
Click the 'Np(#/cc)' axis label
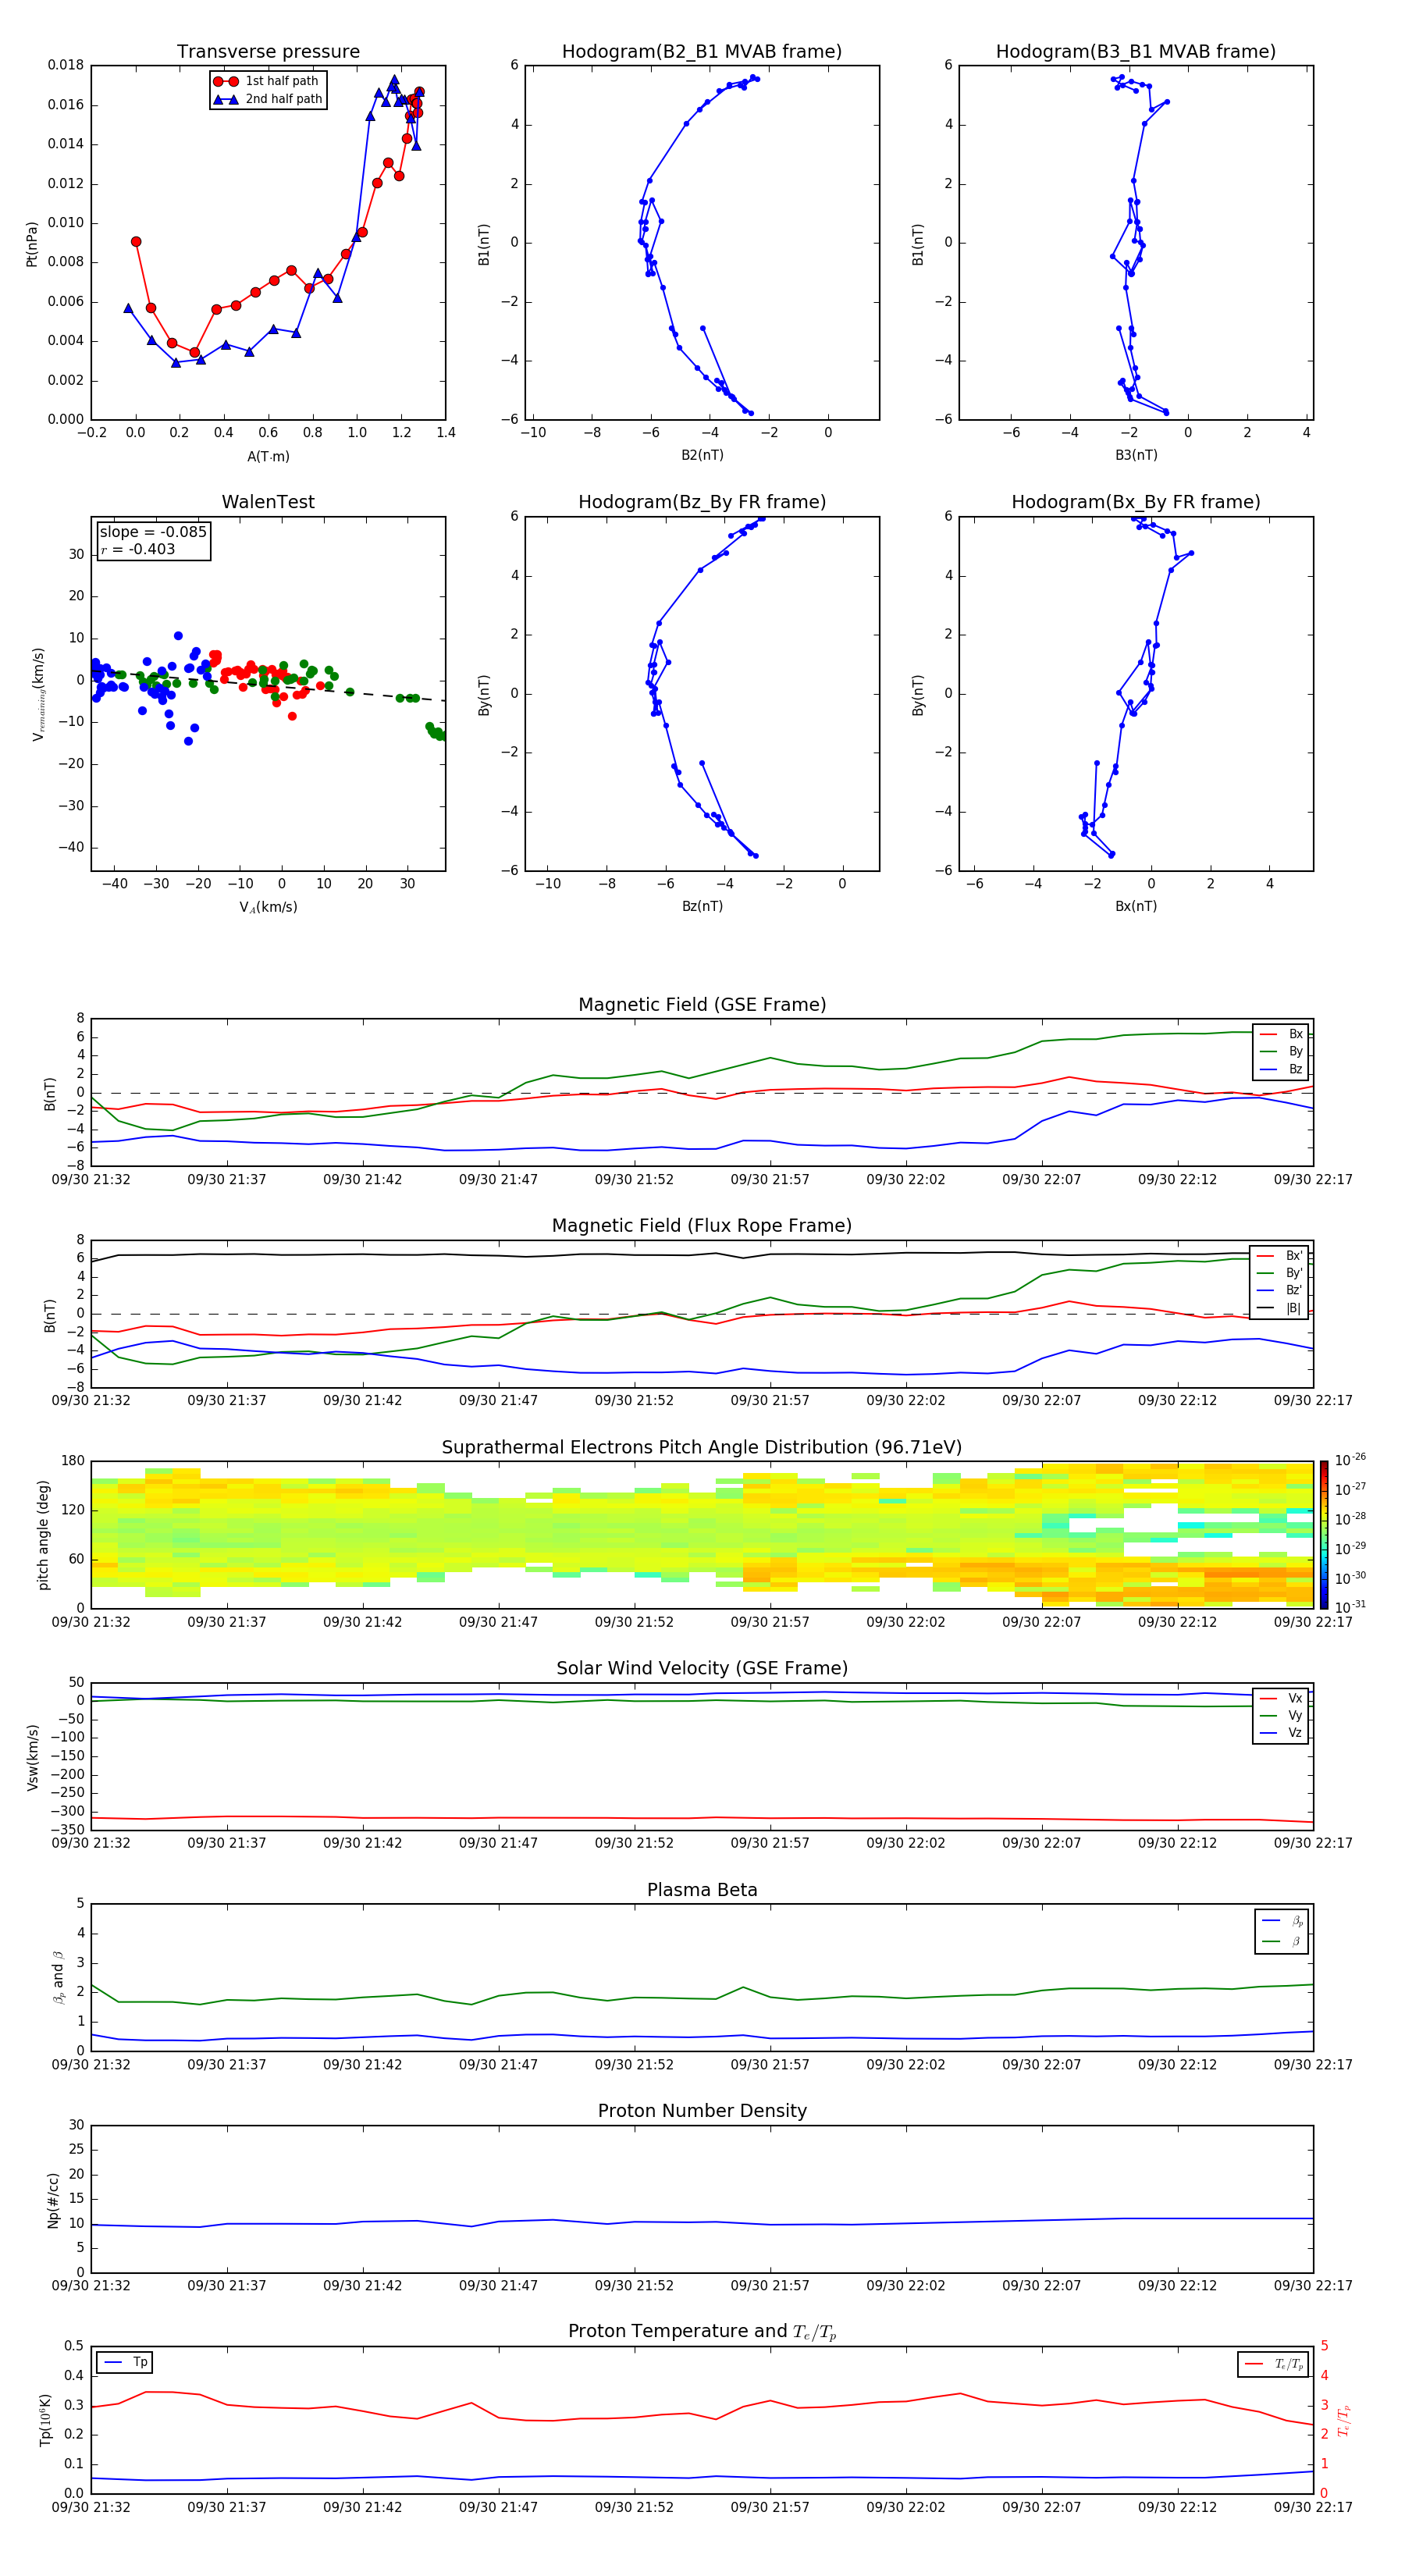point(53,2200)
